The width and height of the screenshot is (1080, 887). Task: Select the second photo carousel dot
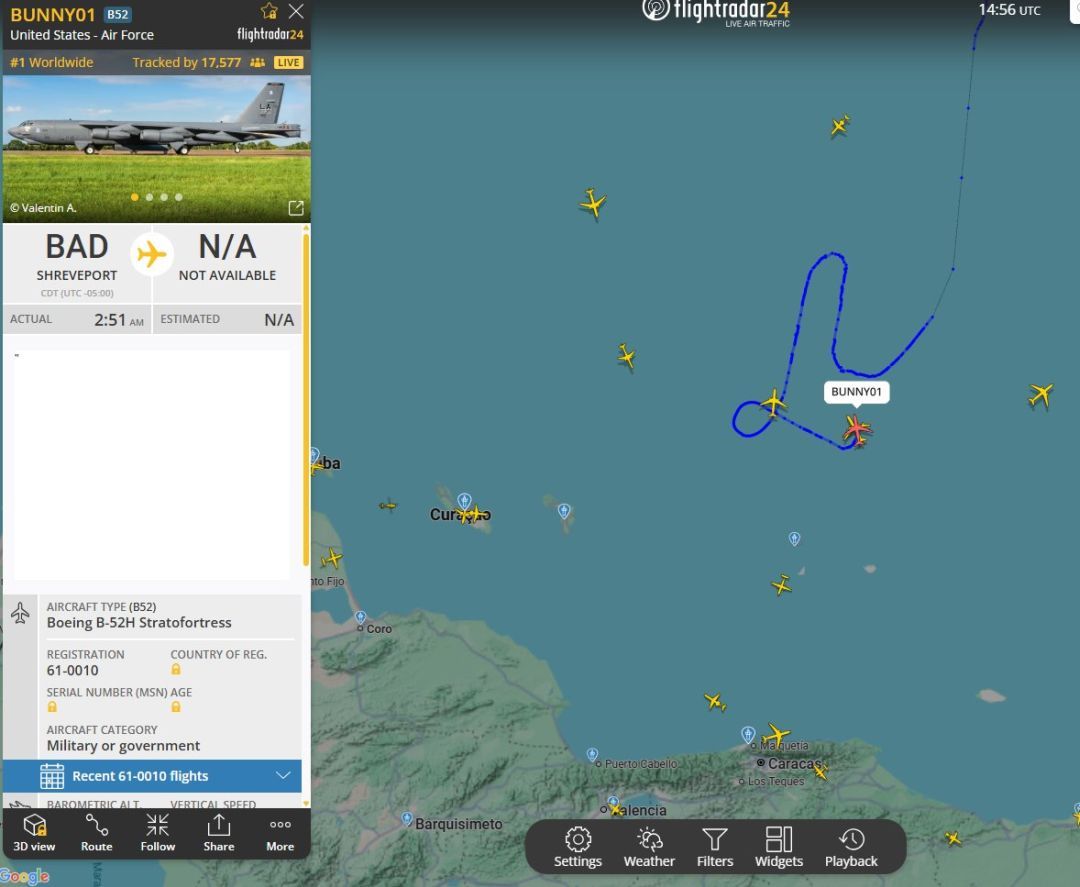(x=150, y=197)
